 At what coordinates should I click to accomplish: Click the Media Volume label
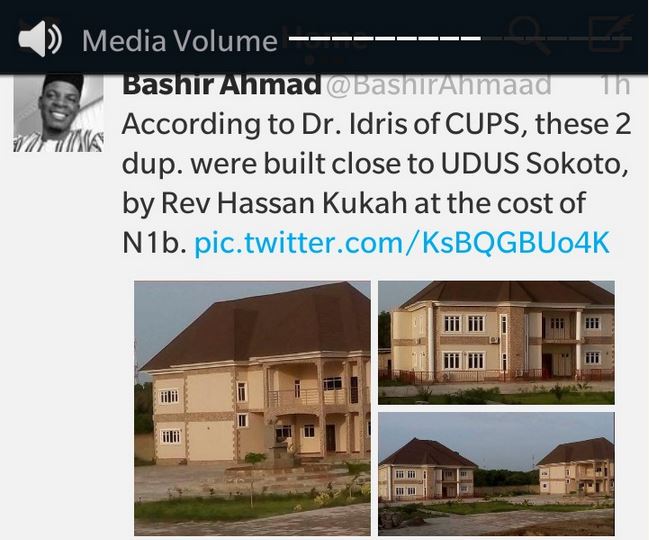180,41
